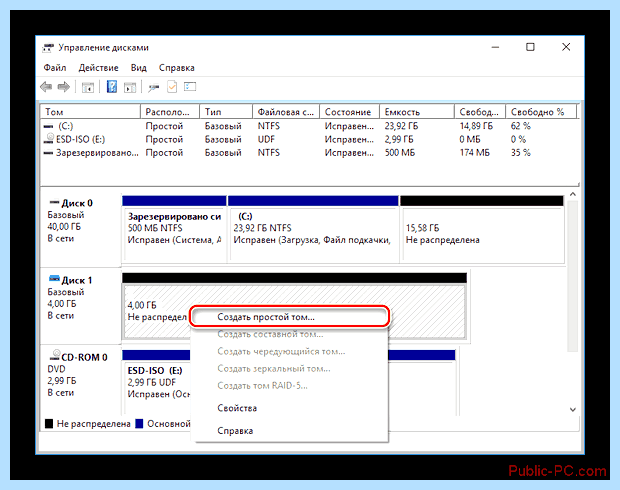Open the blue question-mark help icon
This screenshot has width=620, height=490.
coord(112,87)
